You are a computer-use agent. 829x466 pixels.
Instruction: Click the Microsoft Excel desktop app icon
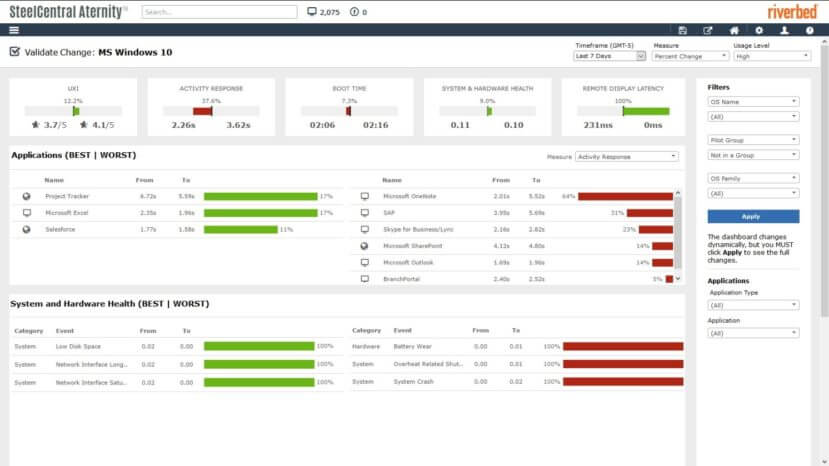(26, 213)
